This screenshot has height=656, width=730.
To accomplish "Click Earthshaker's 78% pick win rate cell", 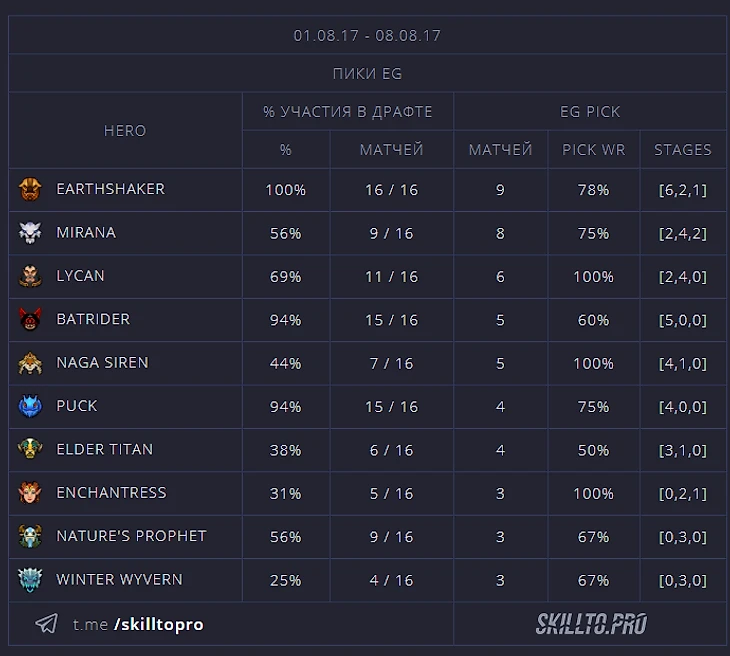I will tap(593, 190).
